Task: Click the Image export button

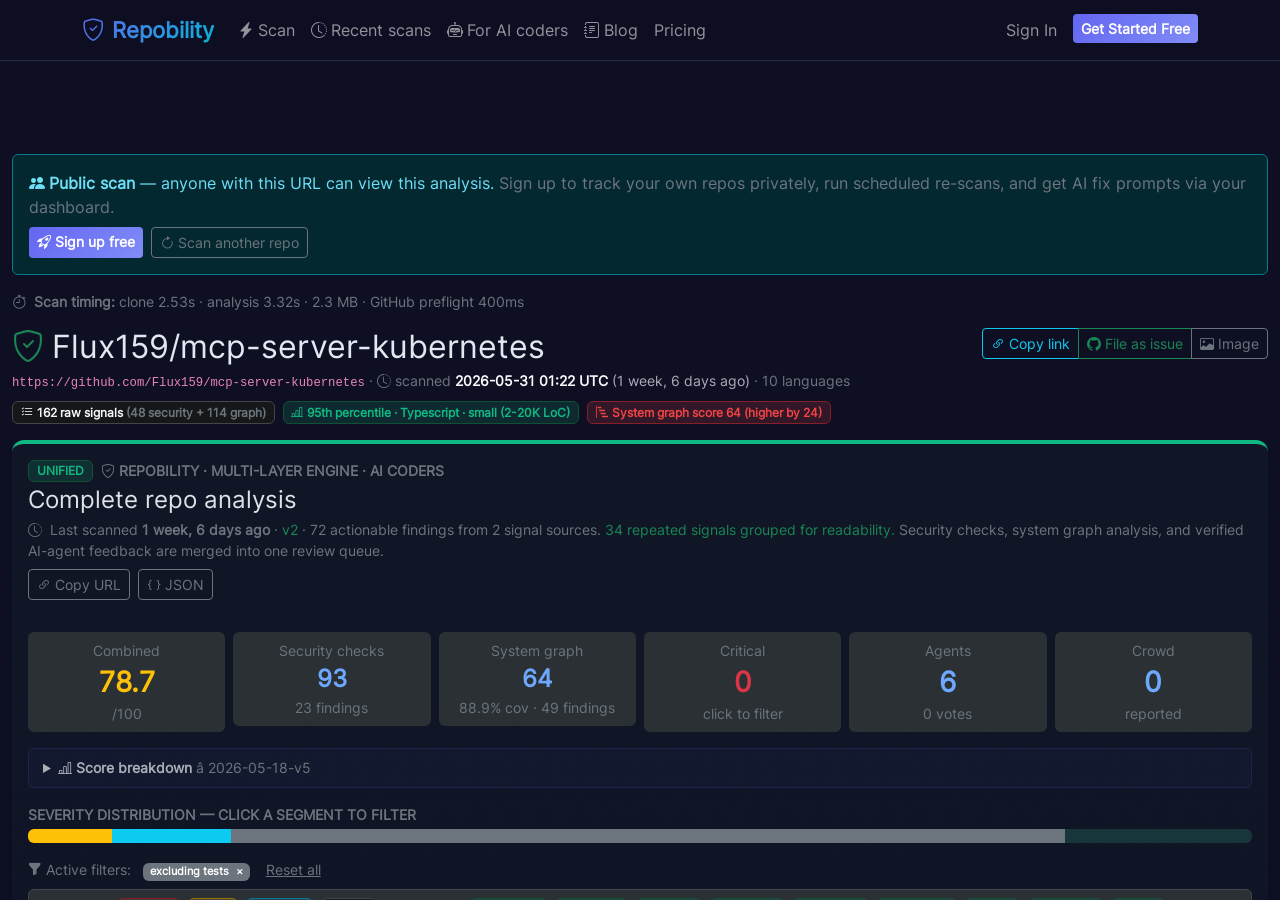Action: click(x=1229, y=343)
